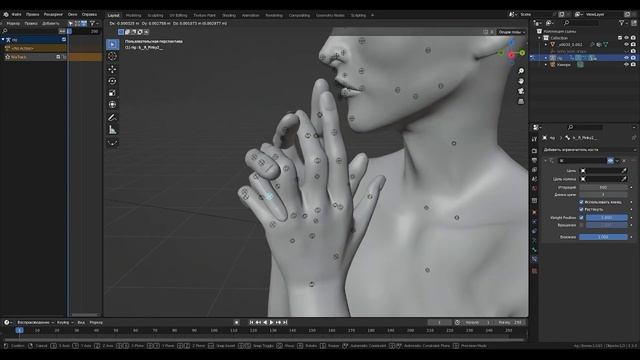
Task: Switch to the Shading workspace tab
Action: pyautogui.click(x=229, y=16)
